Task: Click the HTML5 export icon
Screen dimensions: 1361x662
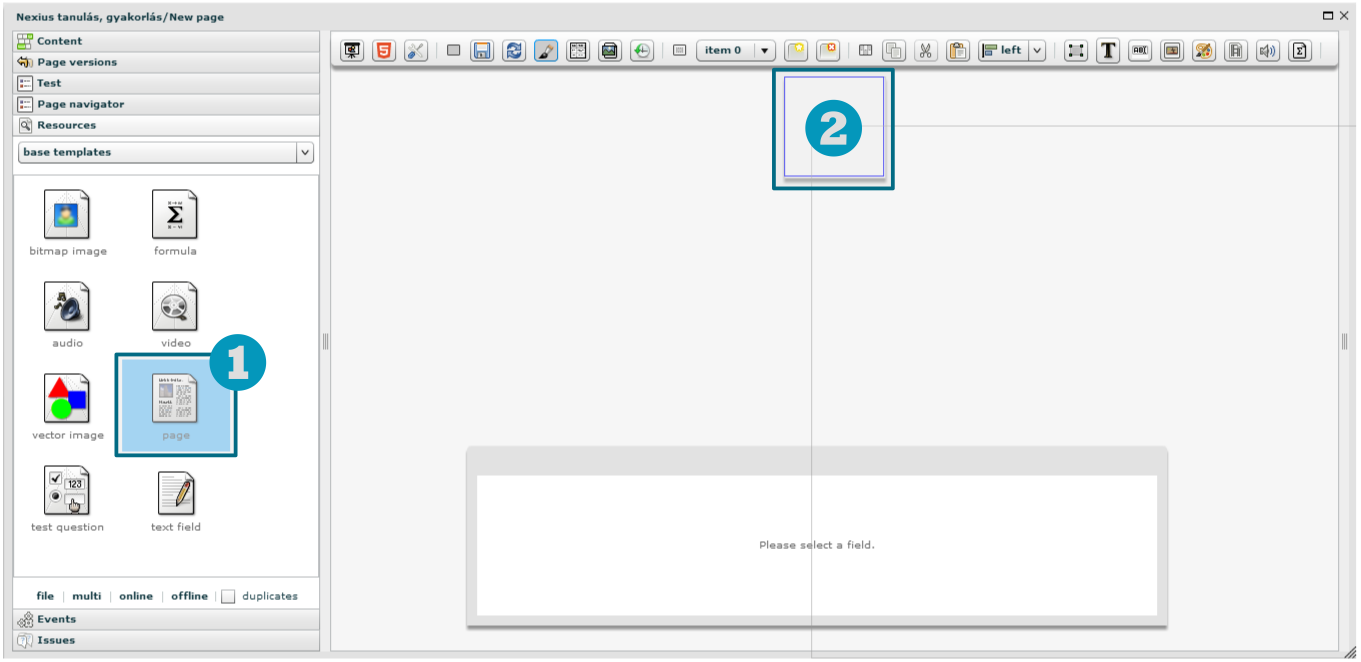Action: point(384,50)
